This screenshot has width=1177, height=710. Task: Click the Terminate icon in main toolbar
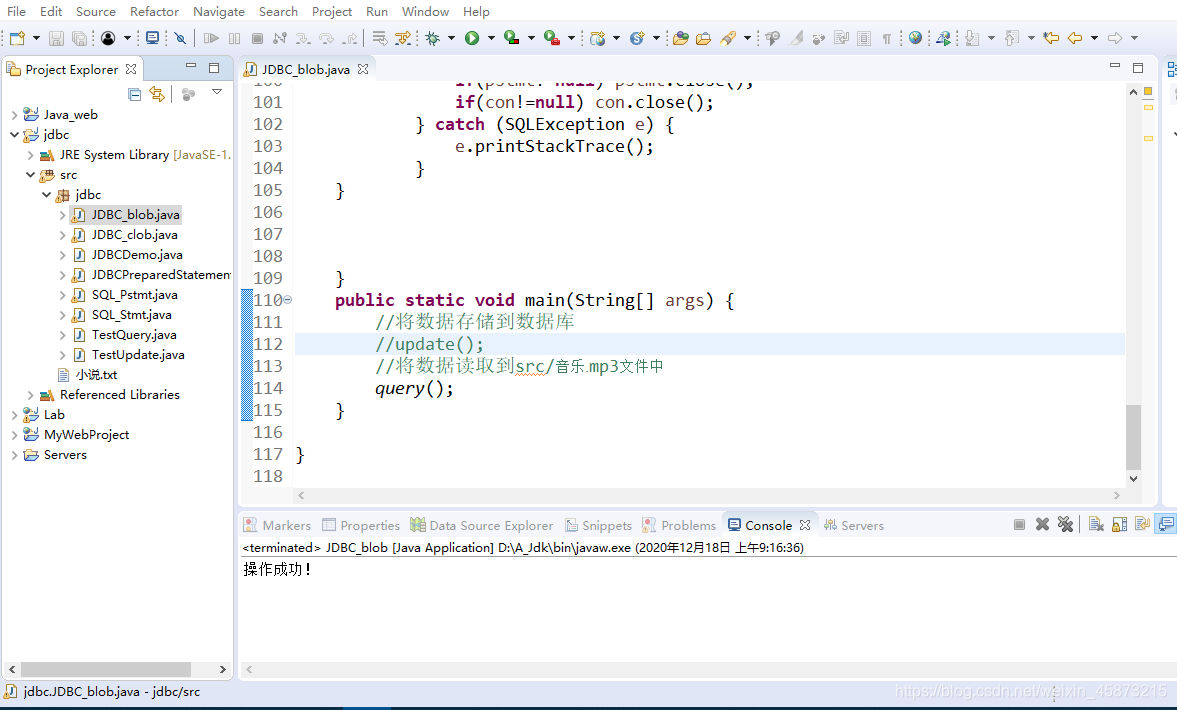(x=257, y=38)
